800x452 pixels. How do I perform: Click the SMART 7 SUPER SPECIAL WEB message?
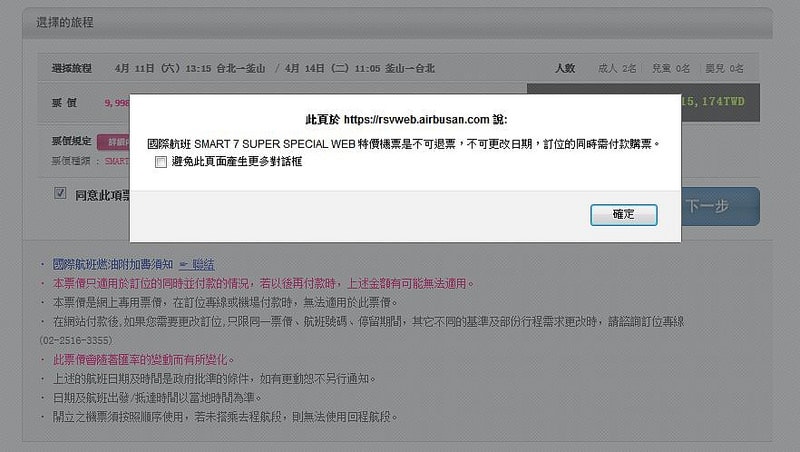(x=405, y=144)
